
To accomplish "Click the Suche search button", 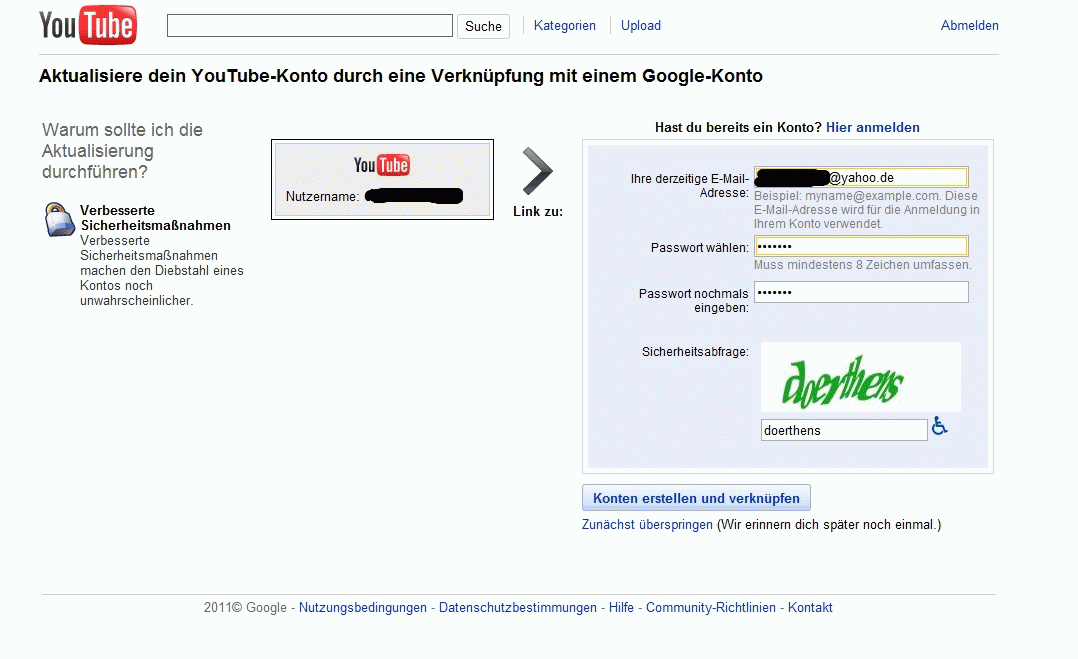I will click(x=483, y=26).
